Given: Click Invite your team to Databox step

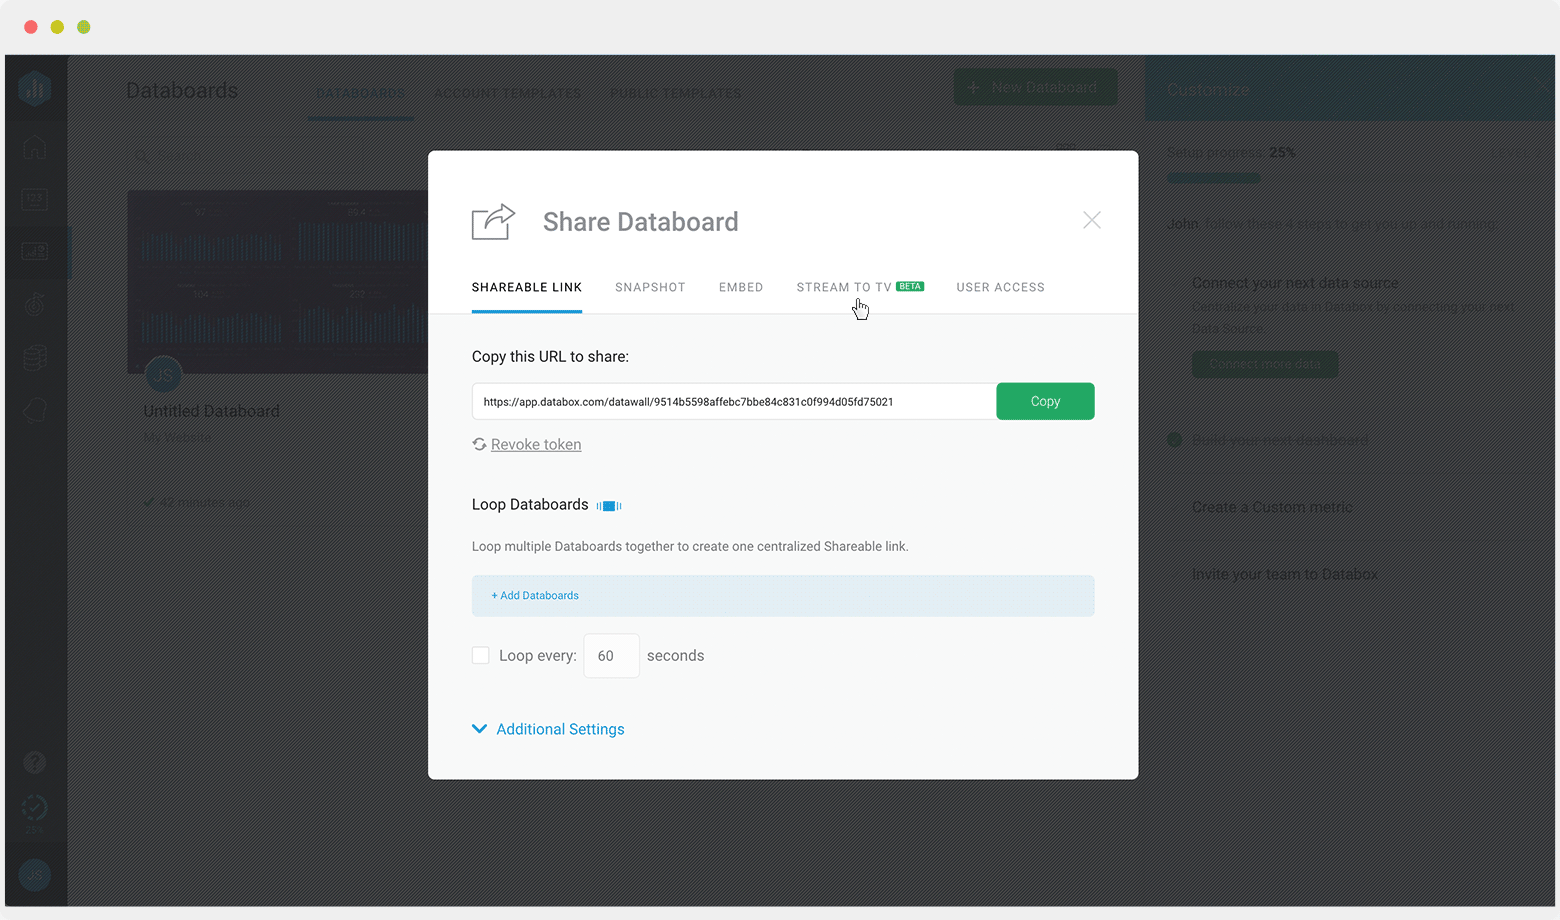Looking at the screenshot, I should coord(1285,574).
